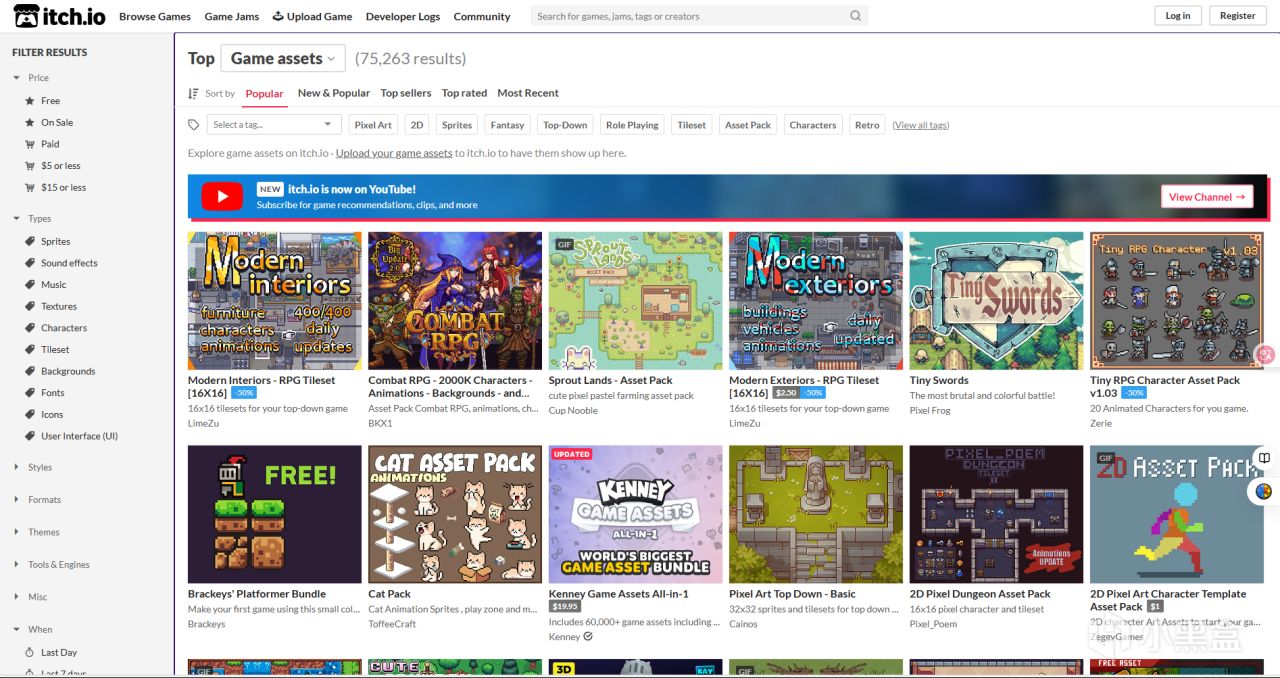Expand the Formats filter section
The height and width of the screenshot is (678, 1280).
[x=36, y=500]
